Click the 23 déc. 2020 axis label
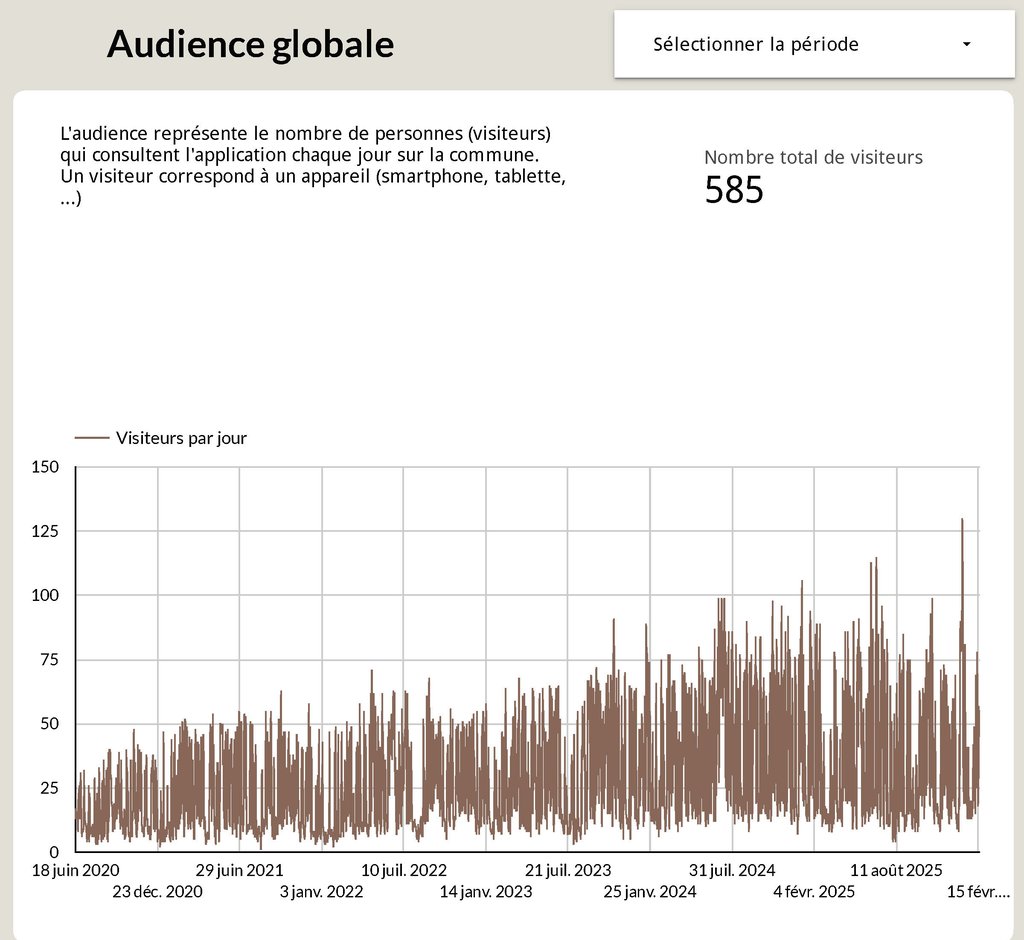Screen dimensions: 1024x940 (x=157, y=892)
